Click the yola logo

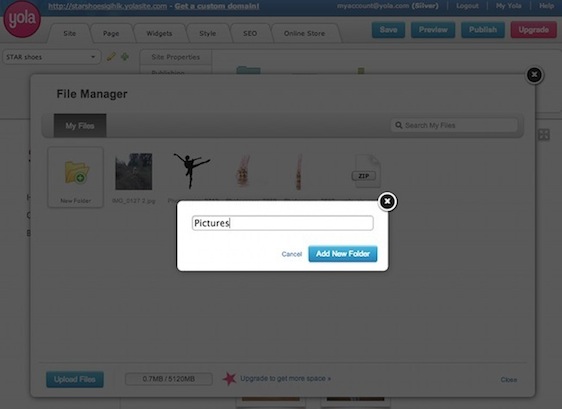click(22, 19)
